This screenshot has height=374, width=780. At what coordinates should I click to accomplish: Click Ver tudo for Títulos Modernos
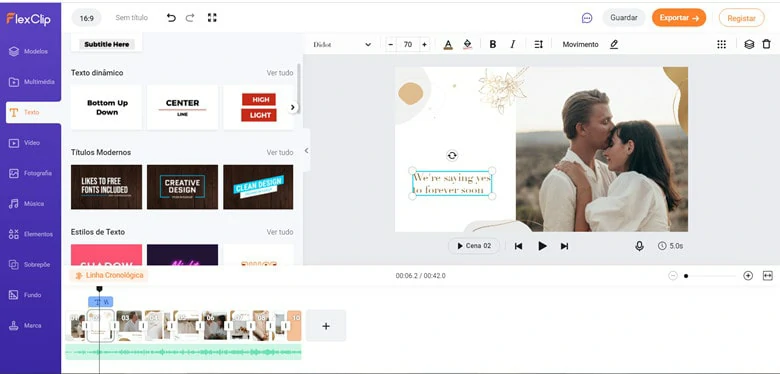(x=280, y=152)
